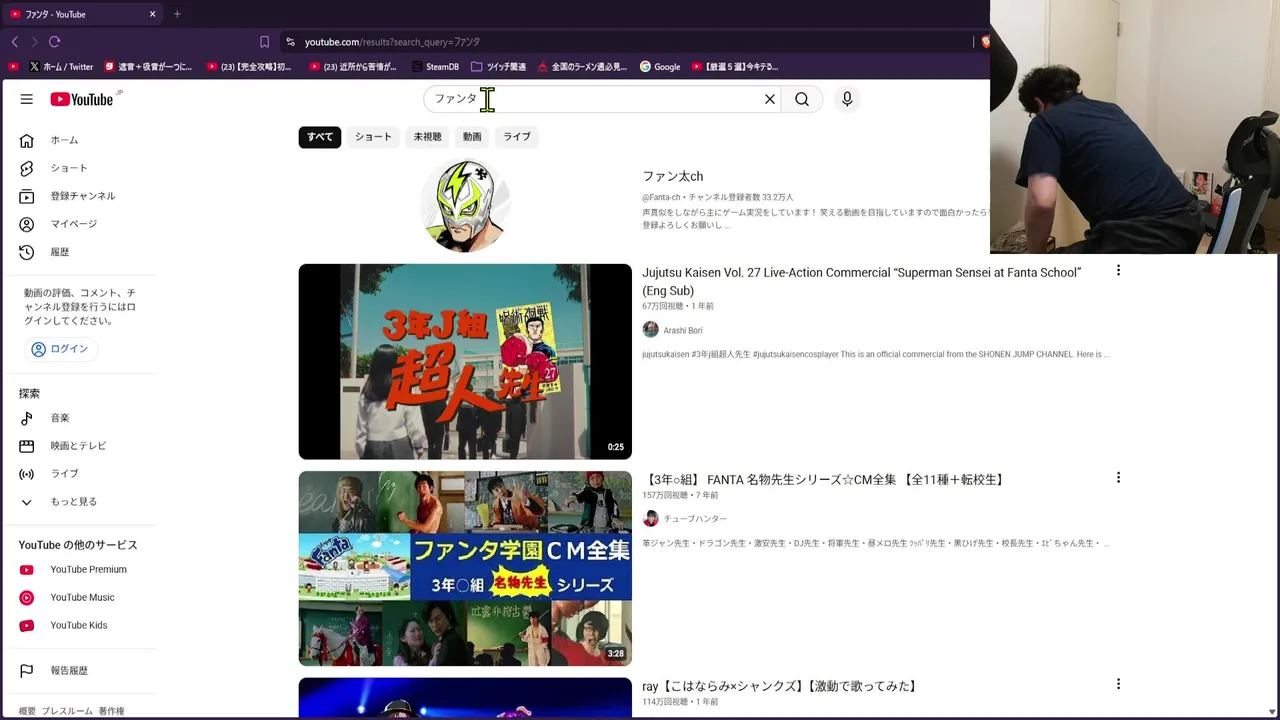This screenshot has width=1280, height=720.
Task: Clear the search box with the X icon
Action: [x=770, y=99]
